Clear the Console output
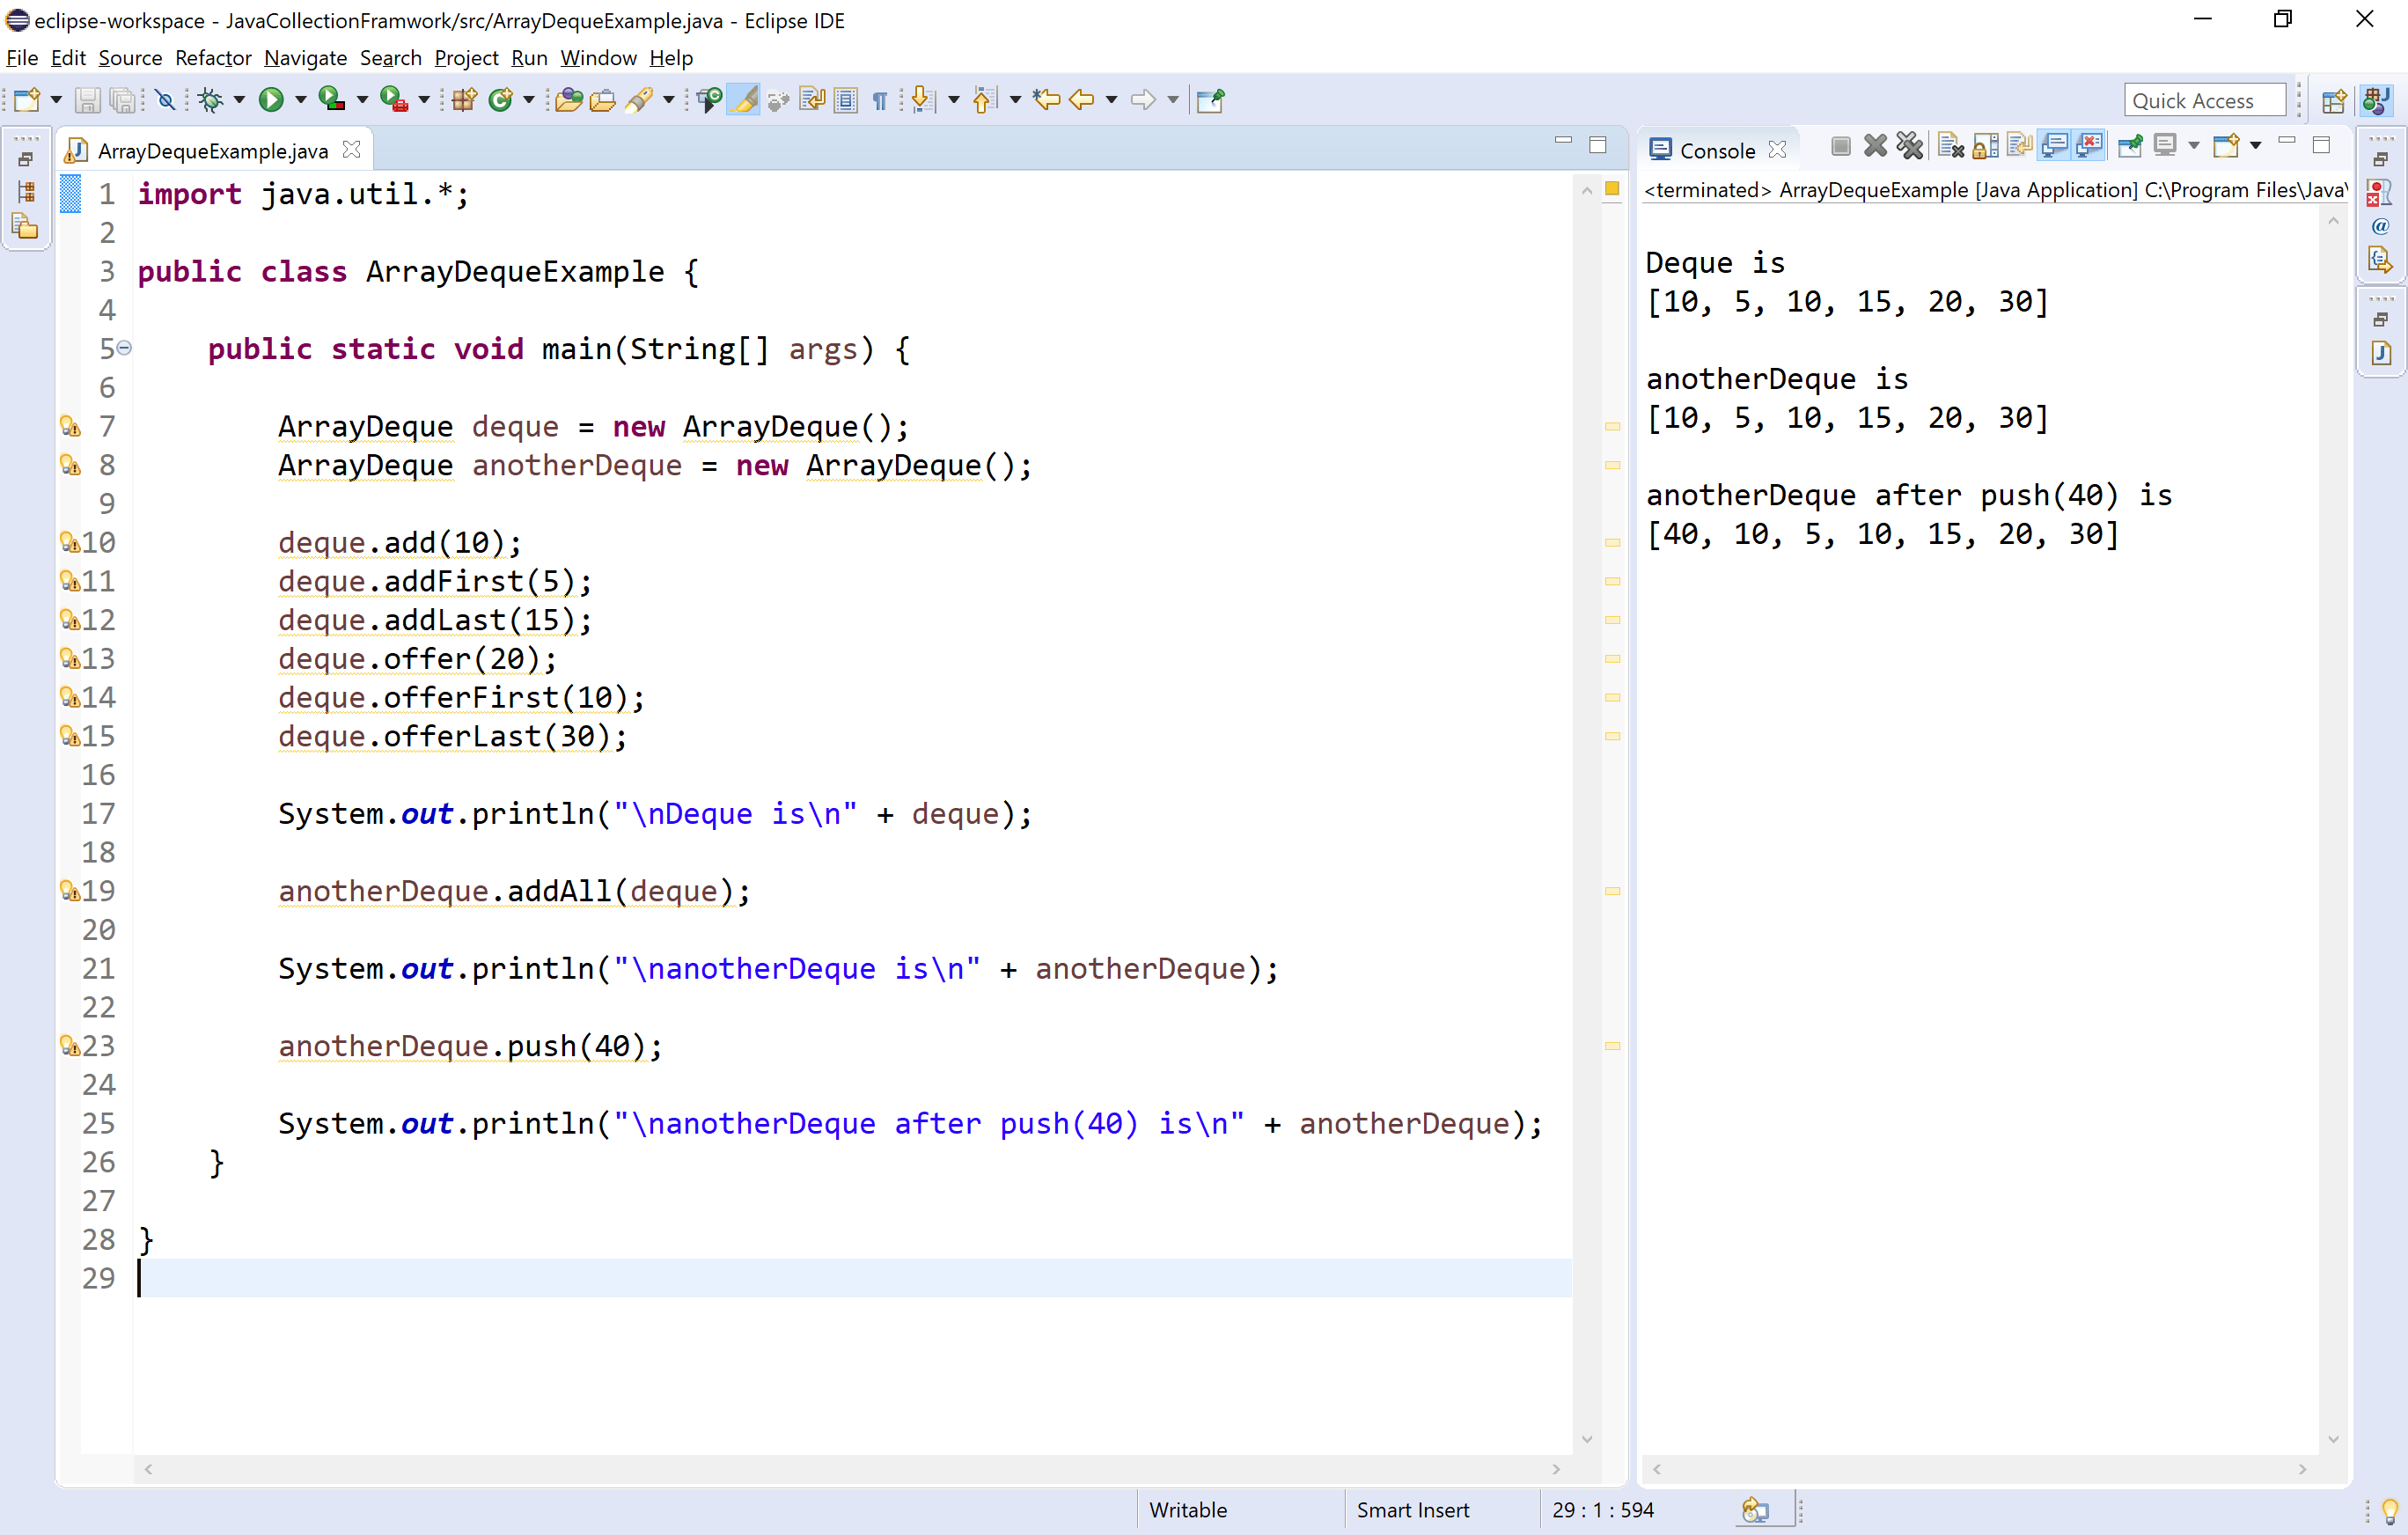The height and width of the screenshot is (1535, 2408). (x=1951, y=147)
